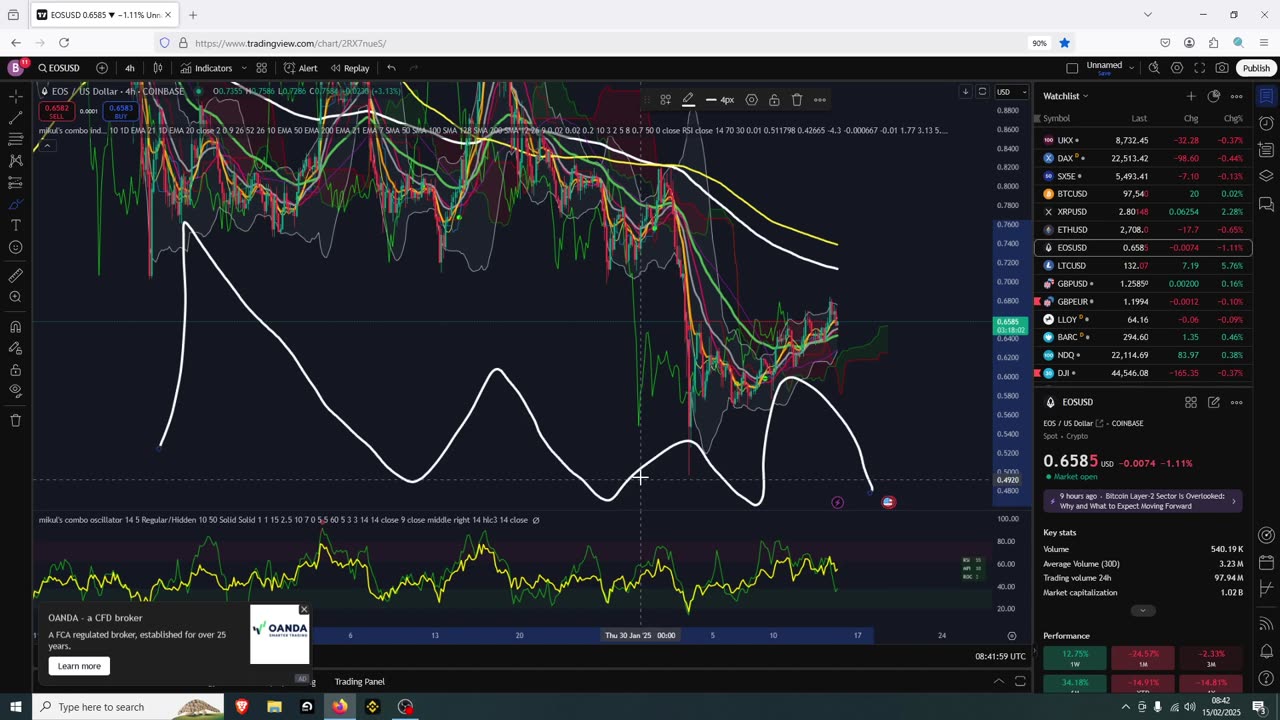Open the brush line color pencil swatch
1280x720 pixels.
point(688,100)
